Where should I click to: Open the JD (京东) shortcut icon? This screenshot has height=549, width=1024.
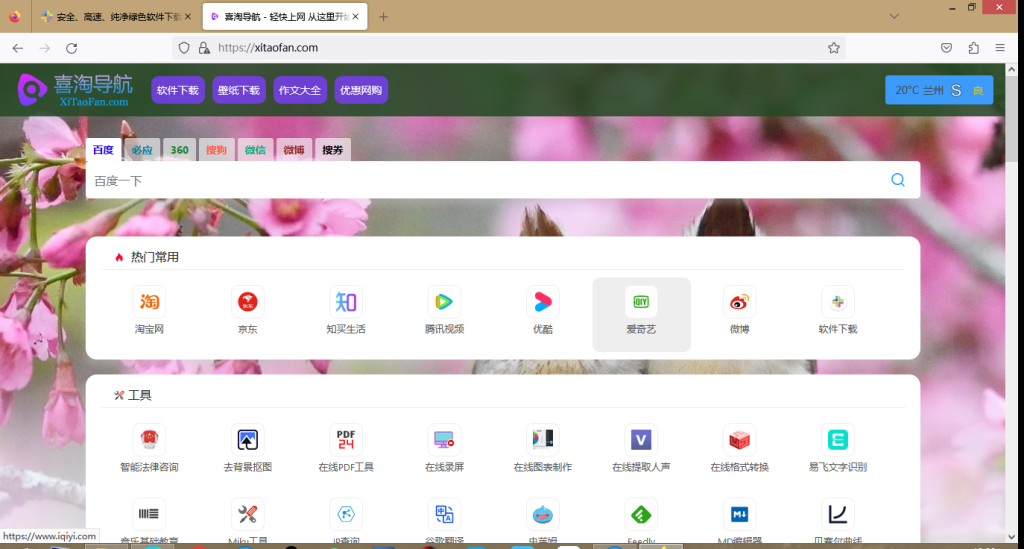[248, 302]
